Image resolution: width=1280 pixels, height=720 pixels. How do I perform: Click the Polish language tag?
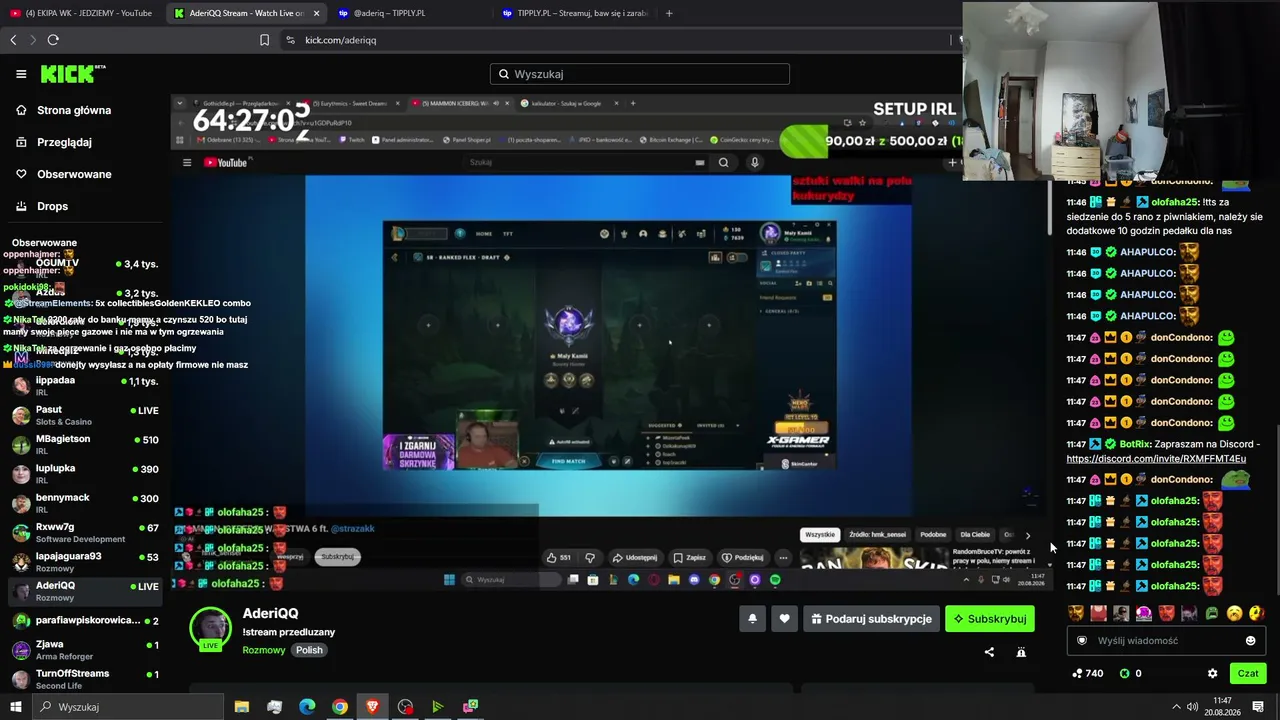click(309, 650)
